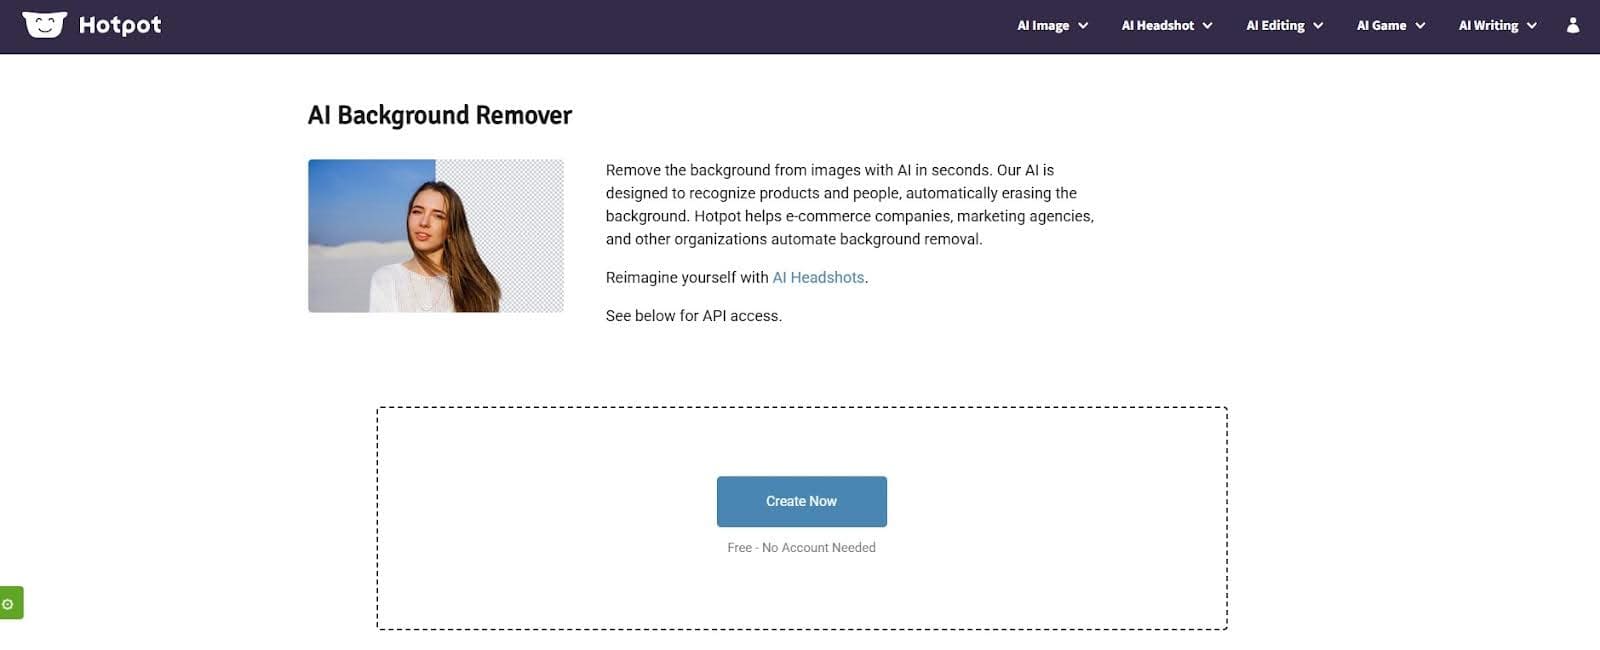Select the AI Game menu label
The width and height of the screenshot is (1600, 650).
[1381, 26]
